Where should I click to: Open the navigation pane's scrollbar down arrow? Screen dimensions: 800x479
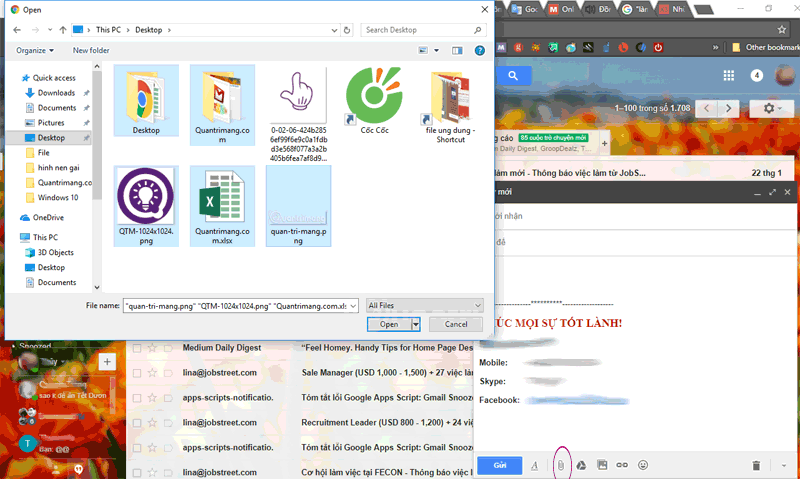click(x=97, y=288)
